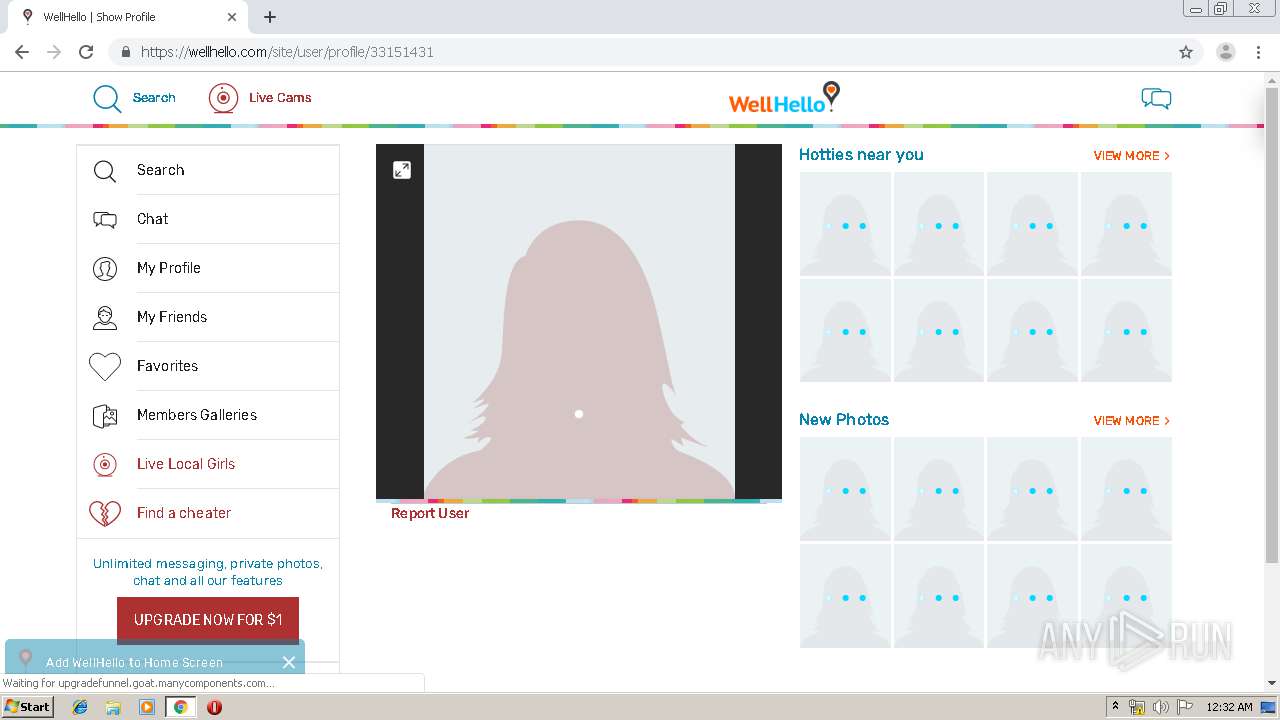This screenshot has width=1280, height=720.
Task: Open Chrome three-dot menu
Action: pos(1259,52)
